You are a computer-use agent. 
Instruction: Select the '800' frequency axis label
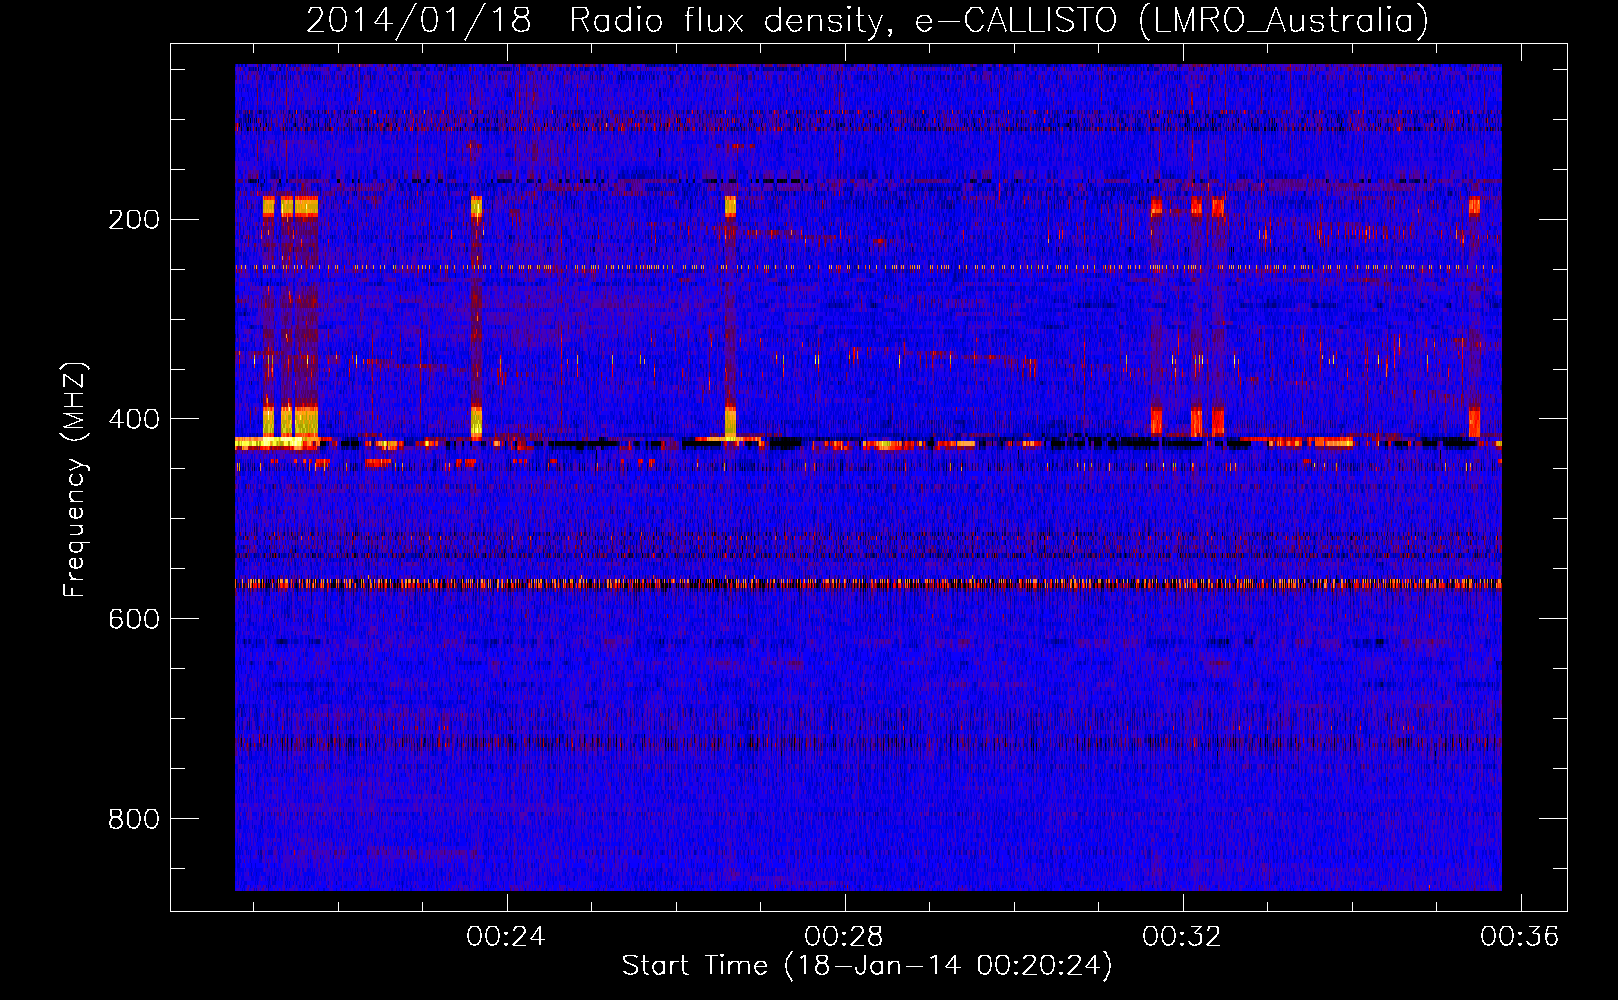pyautogui.click(x=134, y=820)
